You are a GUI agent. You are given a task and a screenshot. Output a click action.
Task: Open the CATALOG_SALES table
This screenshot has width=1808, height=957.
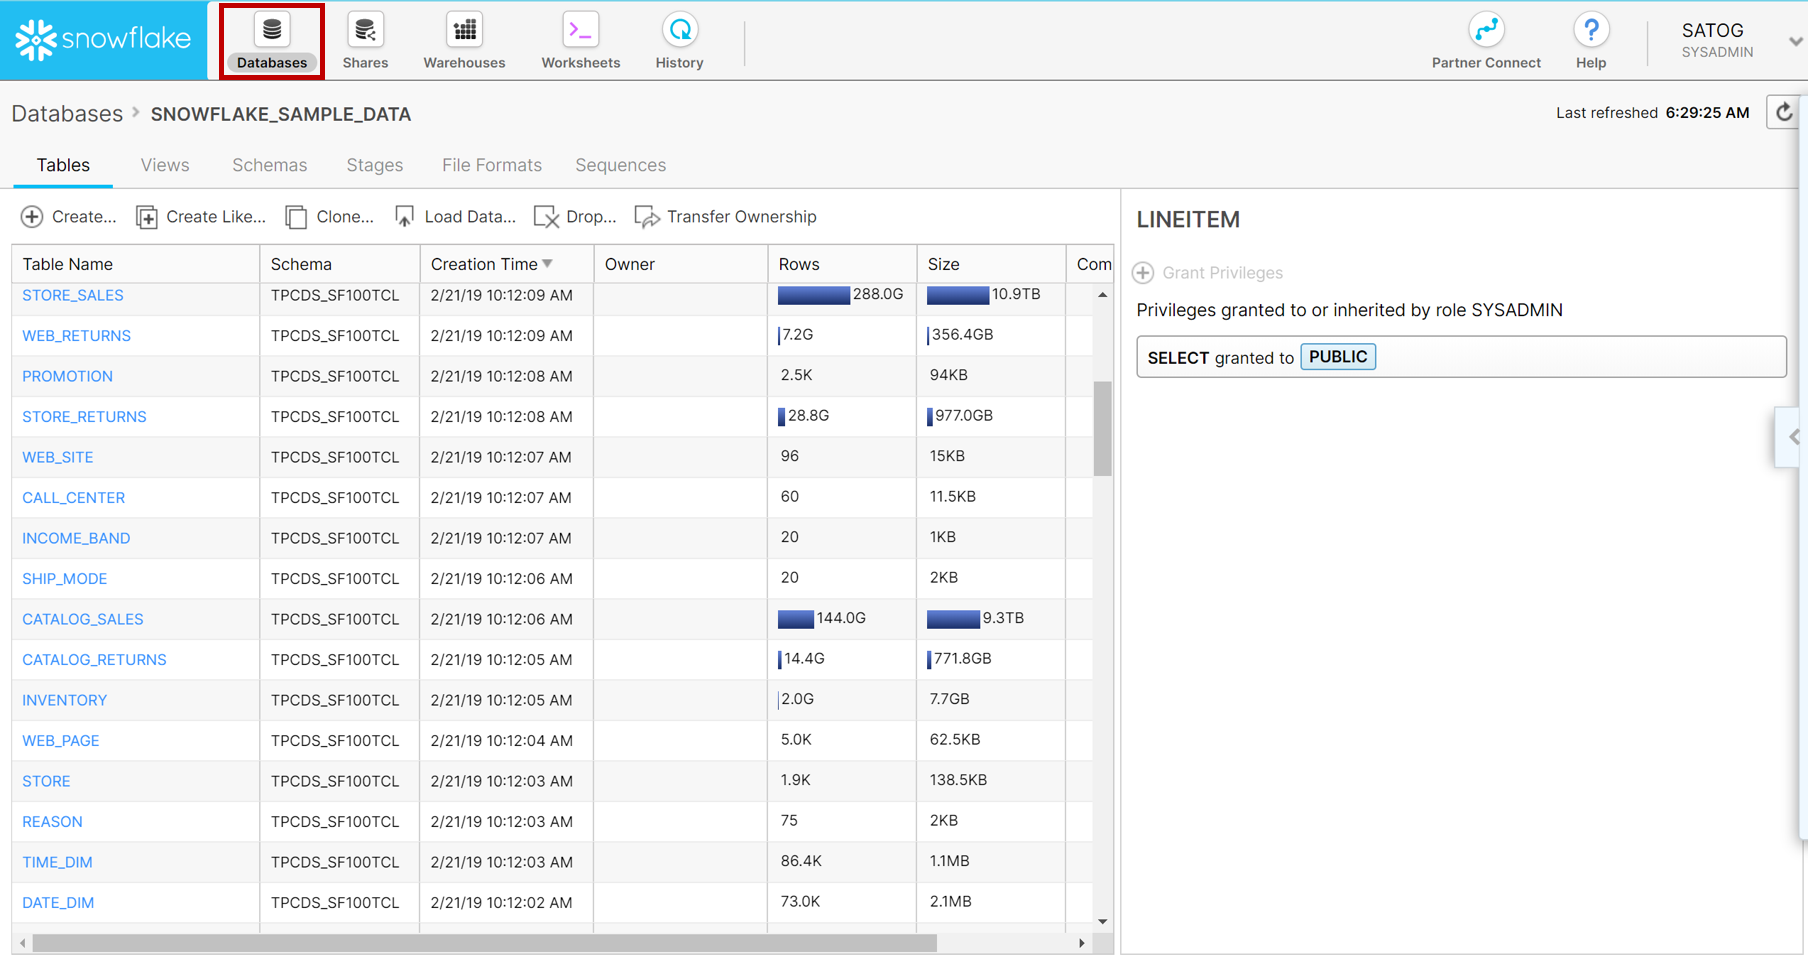coord(82,619)
